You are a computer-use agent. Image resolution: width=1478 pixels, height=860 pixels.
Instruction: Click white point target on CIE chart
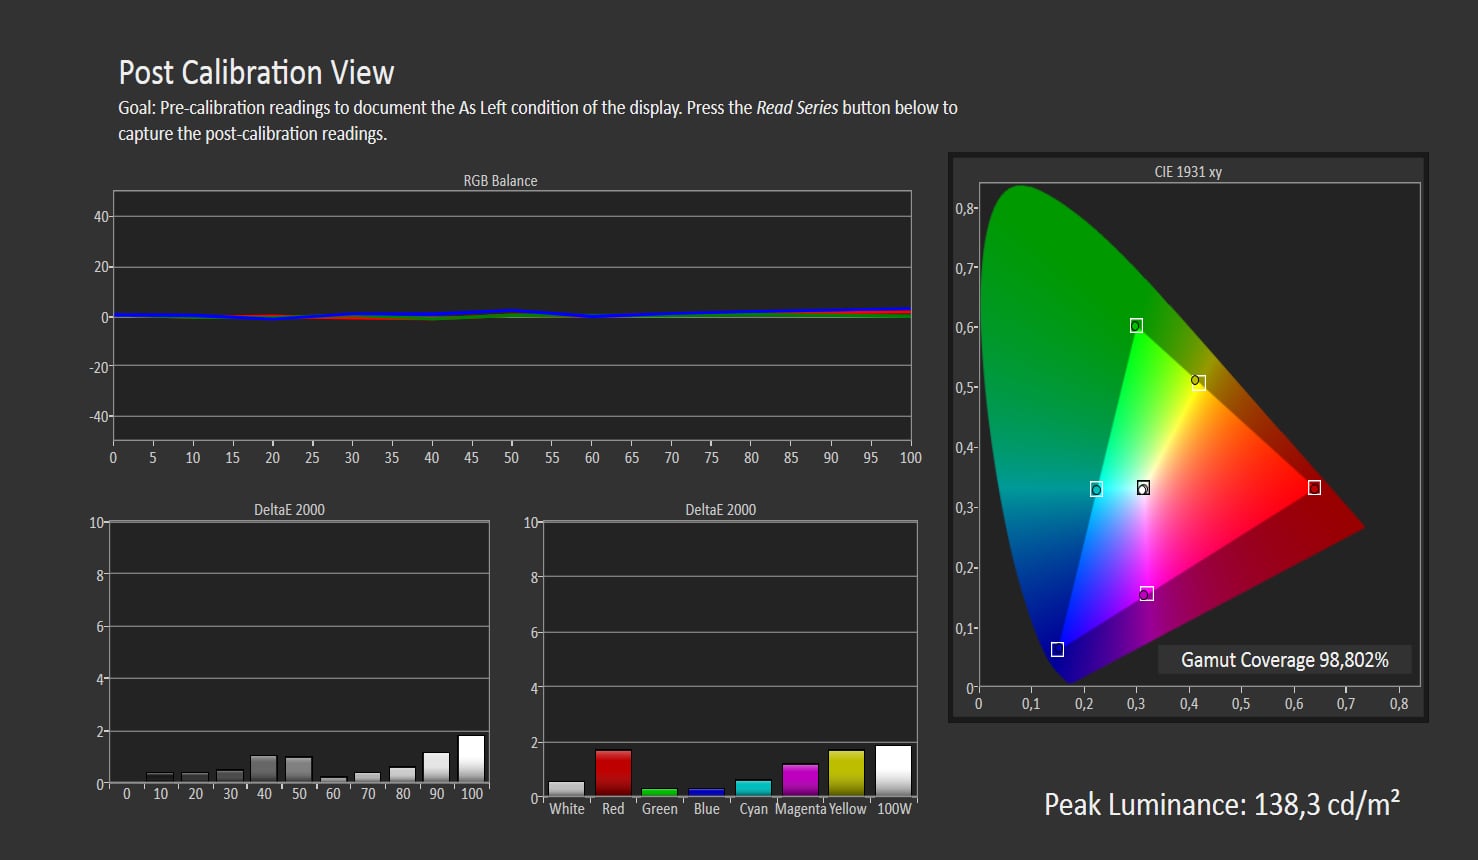tap(1143, 487)
